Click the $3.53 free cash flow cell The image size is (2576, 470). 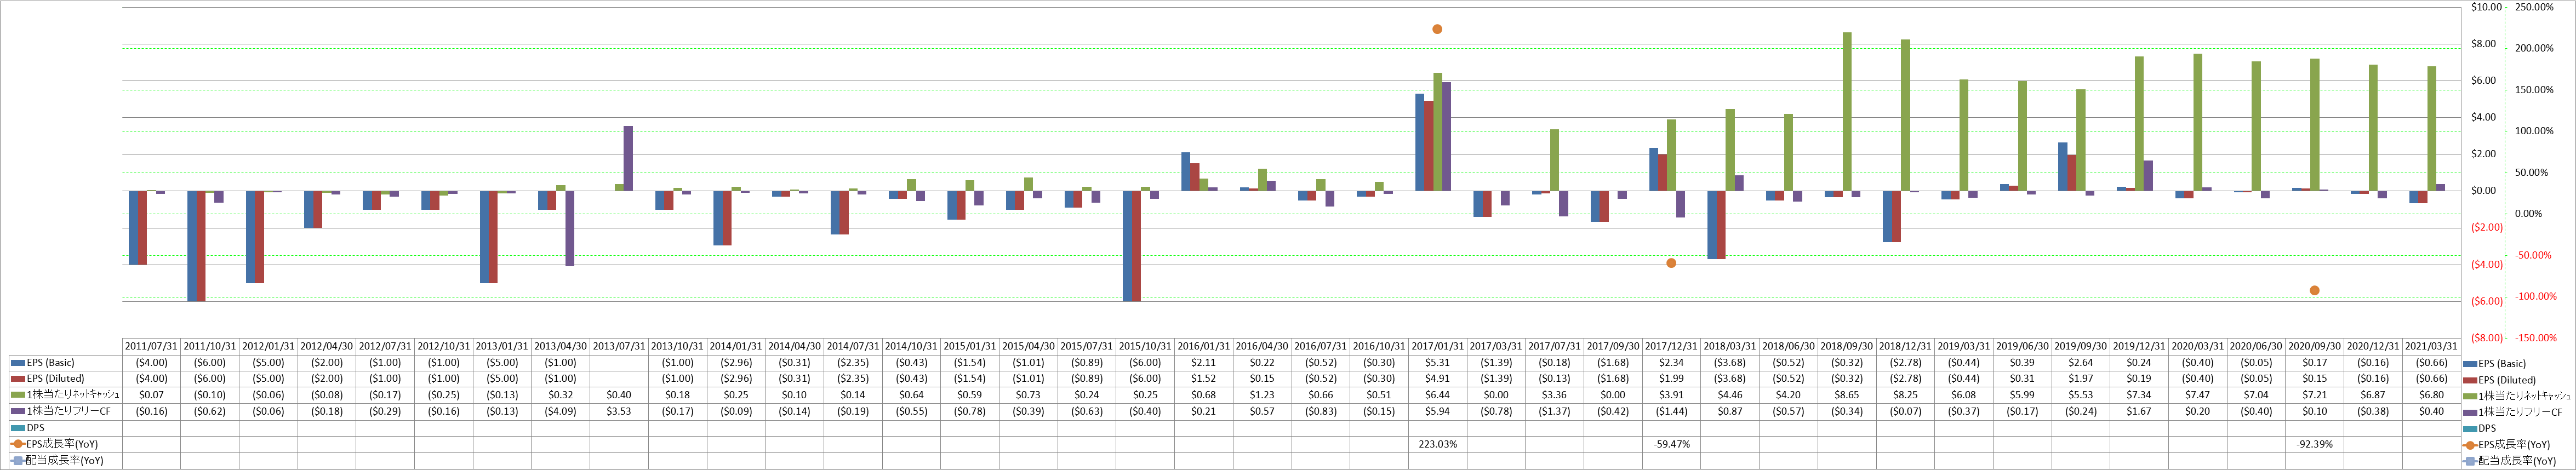click(x=619, y=411)
